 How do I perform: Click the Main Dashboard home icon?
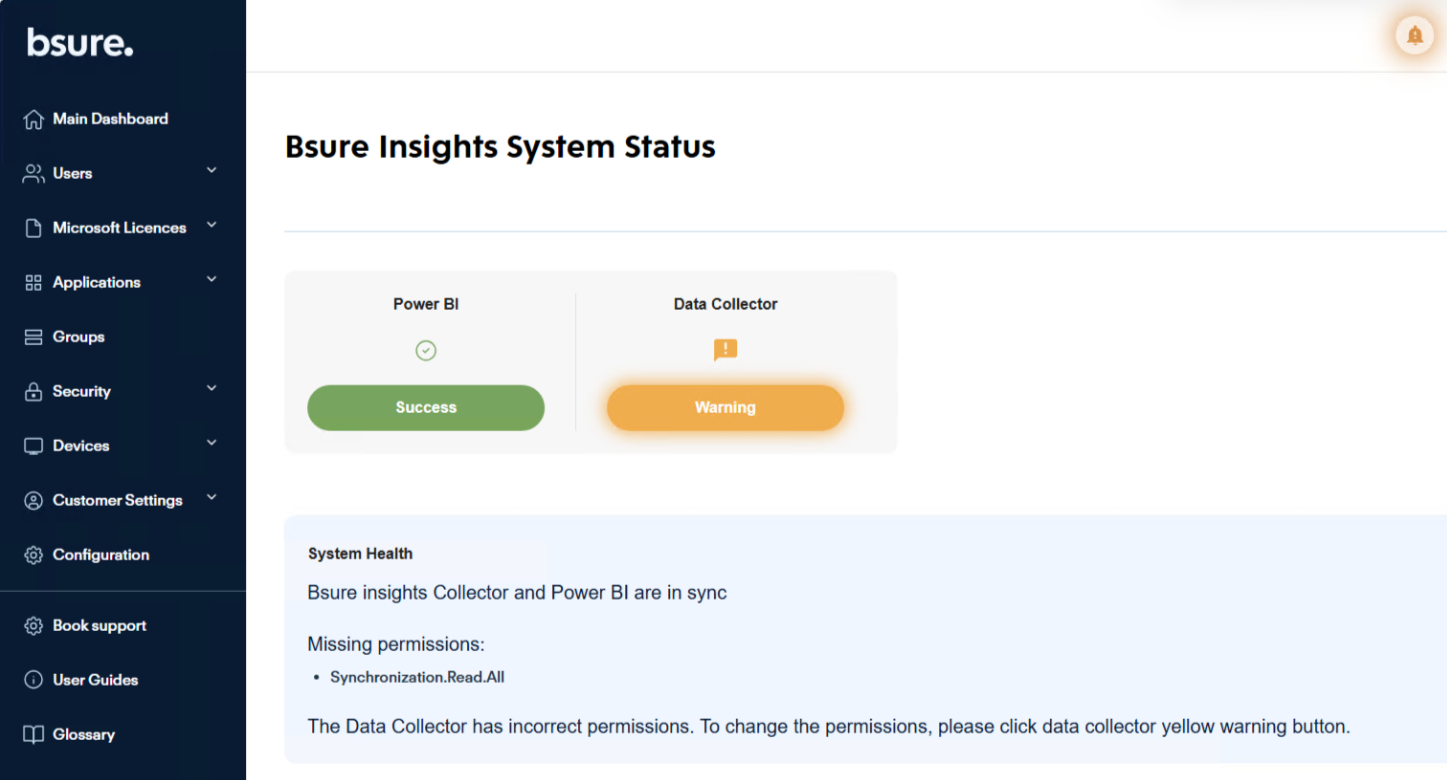pos(34,119)
